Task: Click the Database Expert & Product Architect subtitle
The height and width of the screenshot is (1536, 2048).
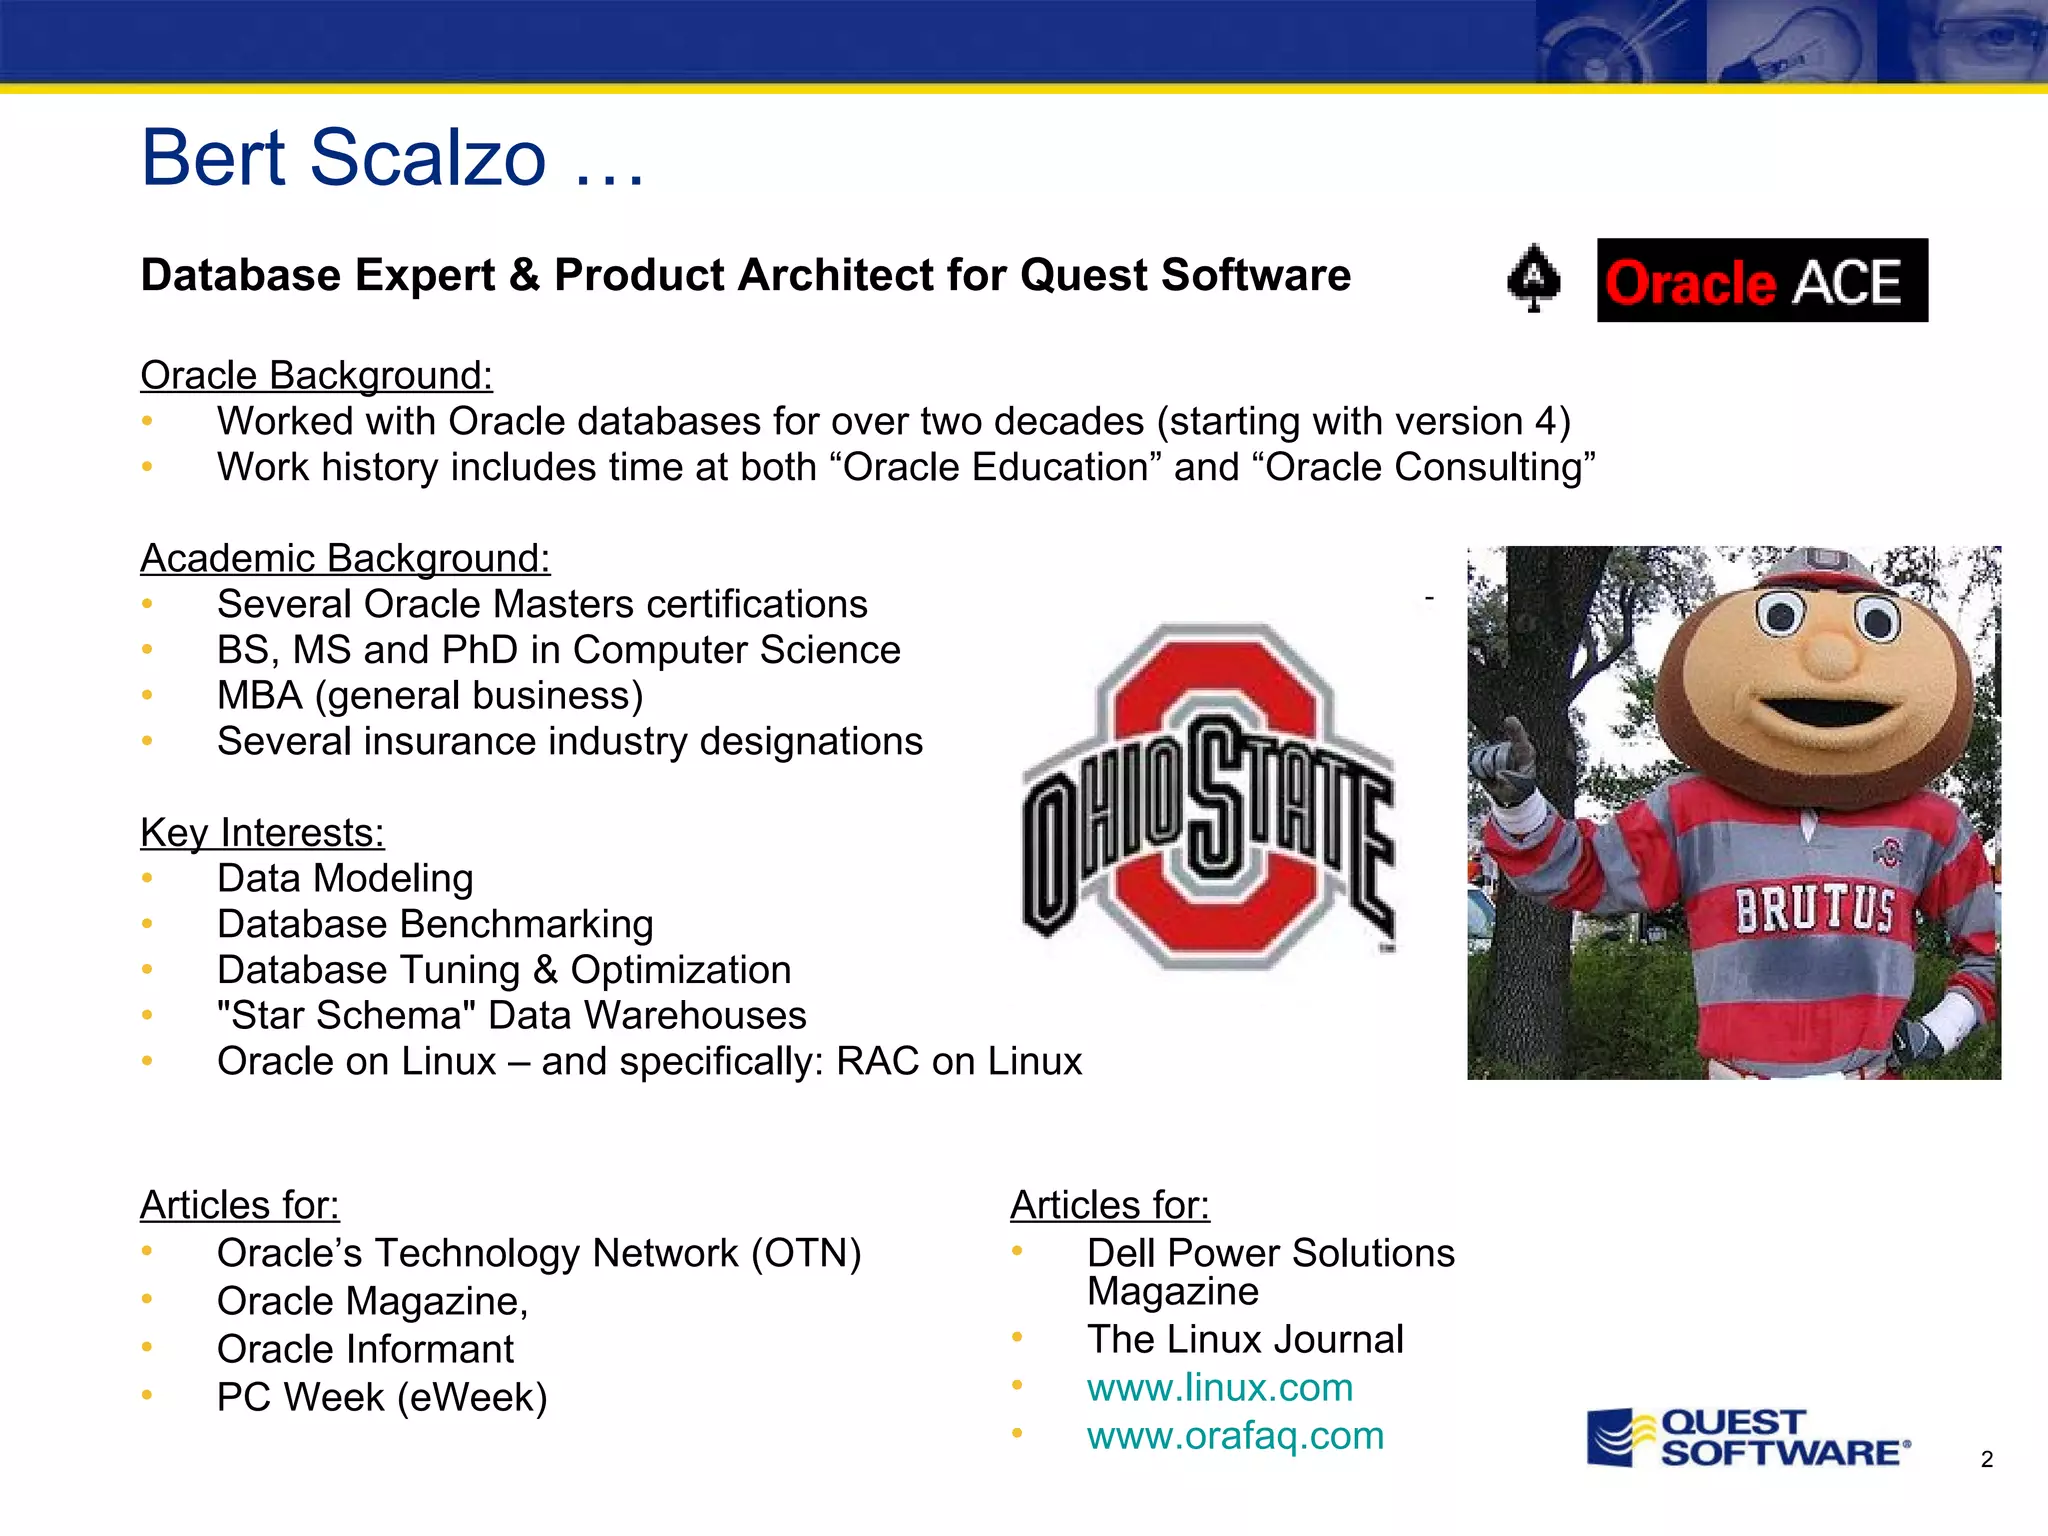Action: [x=745, y=275]
